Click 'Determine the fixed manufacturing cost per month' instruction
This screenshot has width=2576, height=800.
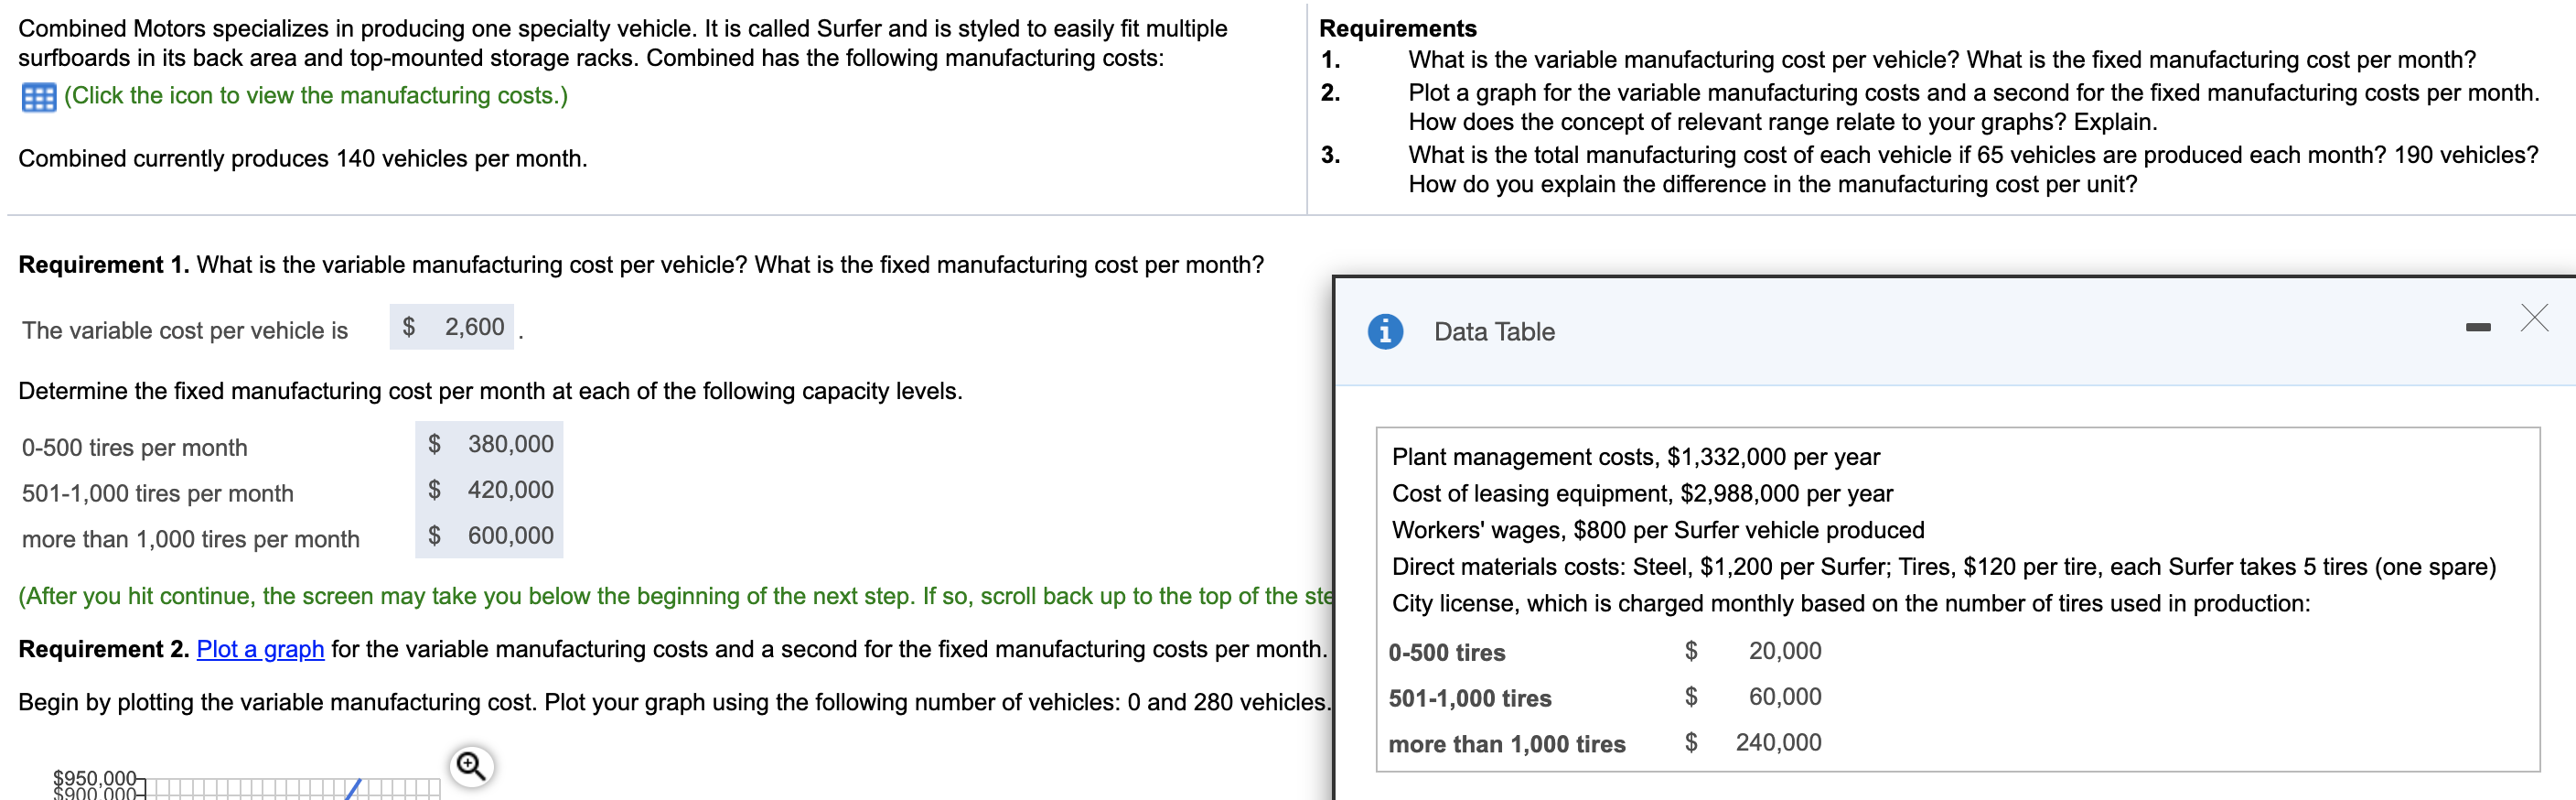click(x=490, y=391)
